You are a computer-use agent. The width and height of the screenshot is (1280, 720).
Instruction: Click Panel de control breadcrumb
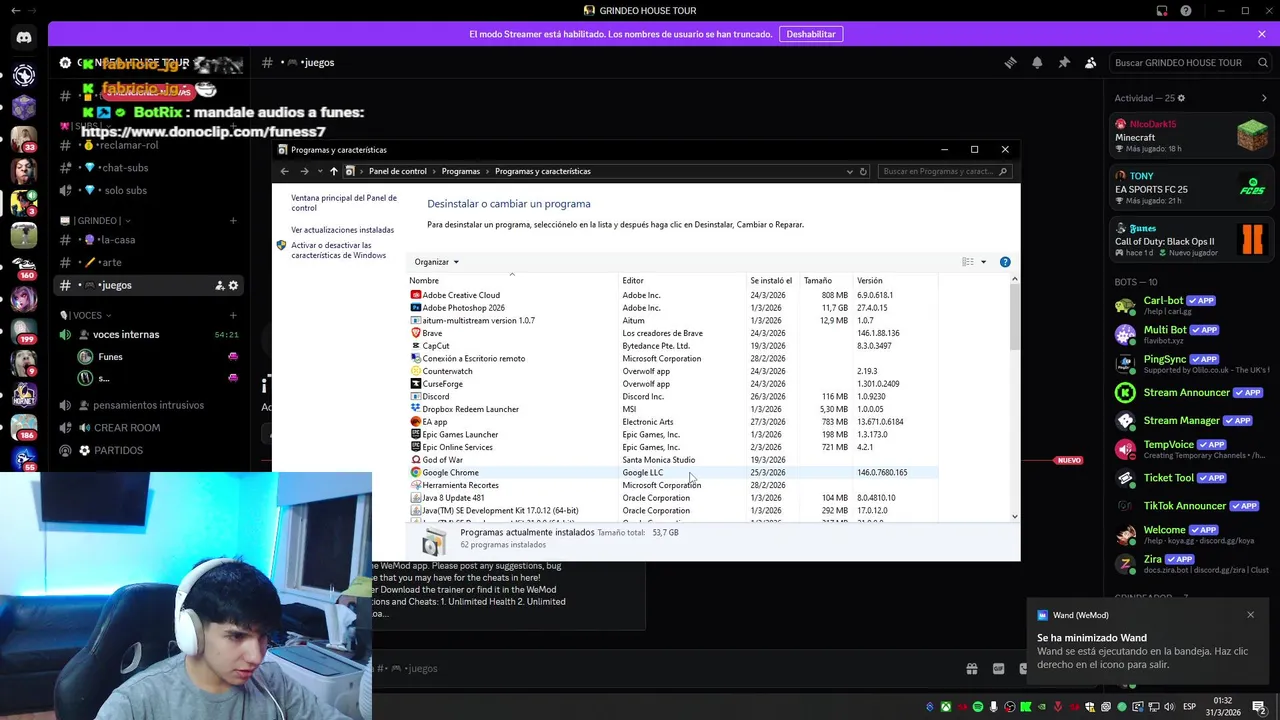[x=398, y=171]
